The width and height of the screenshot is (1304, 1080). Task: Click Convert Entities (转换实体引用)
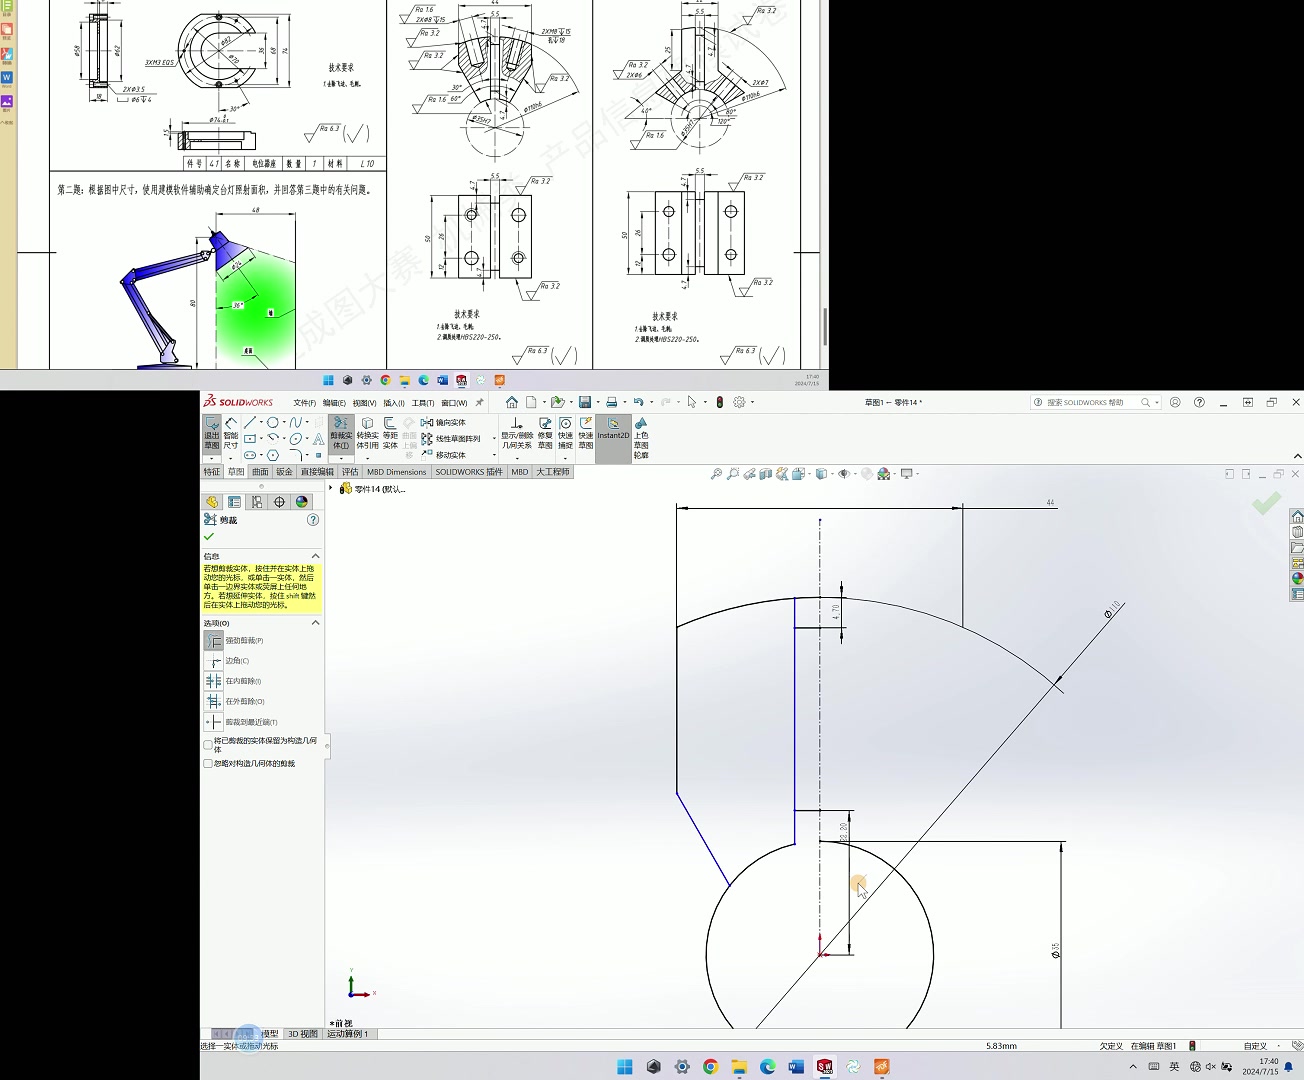(x=367, y=434)
